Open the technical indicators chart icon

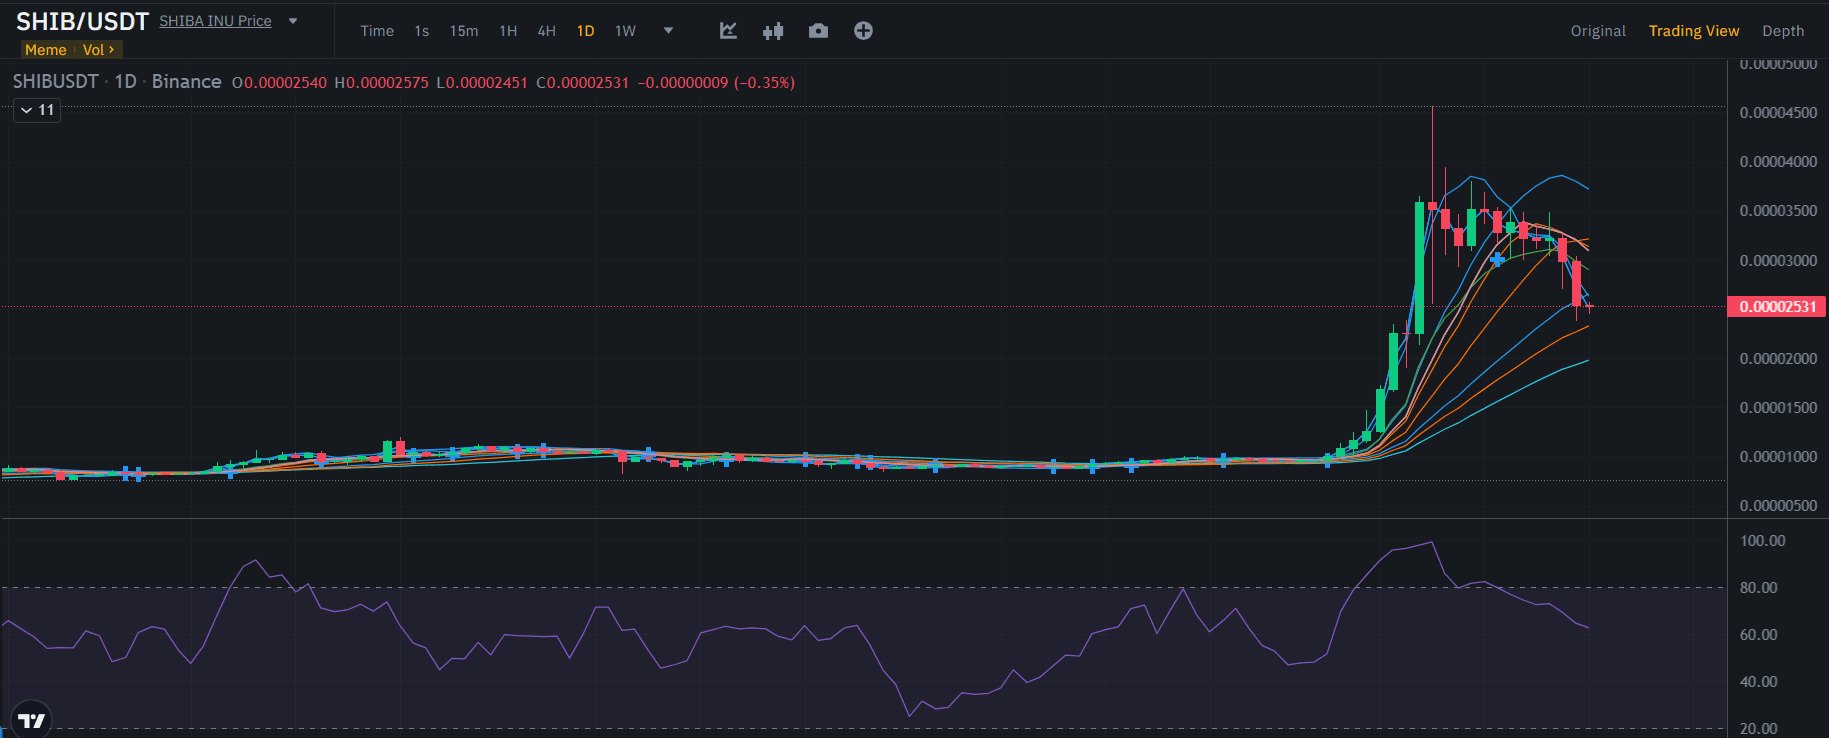(x=728, y=31)
